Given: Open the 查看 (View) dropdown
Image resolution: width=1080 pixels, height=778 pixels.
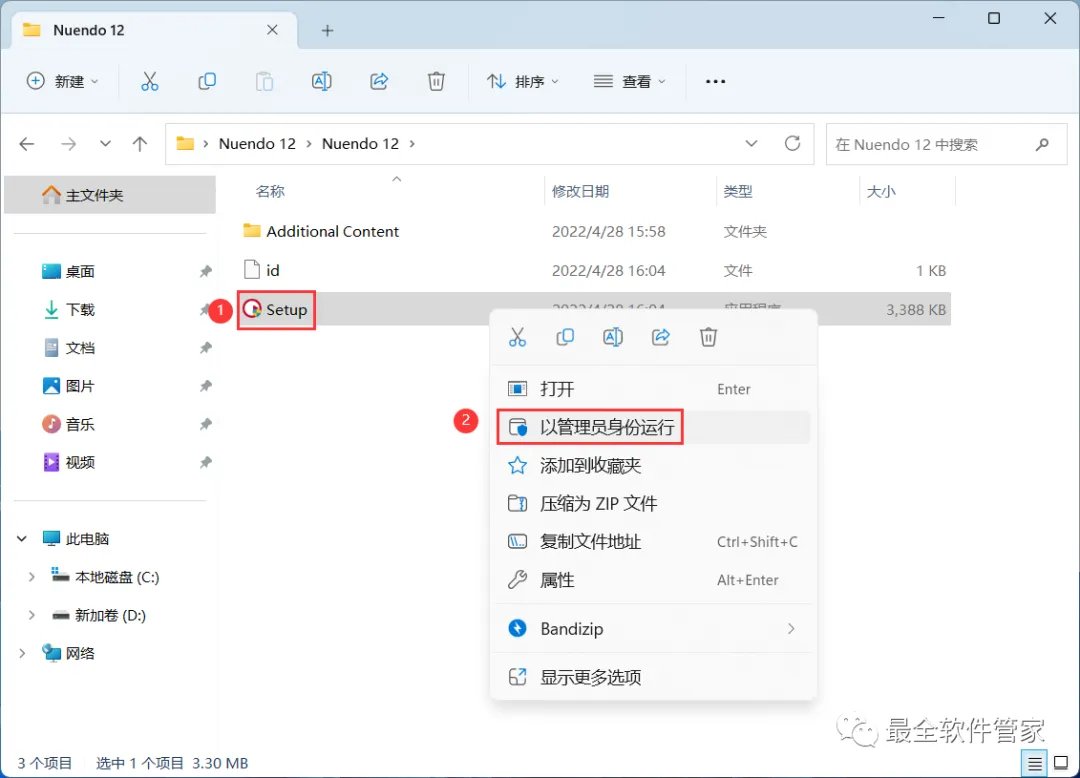Looking at the screenshot, I should (630, 81).
